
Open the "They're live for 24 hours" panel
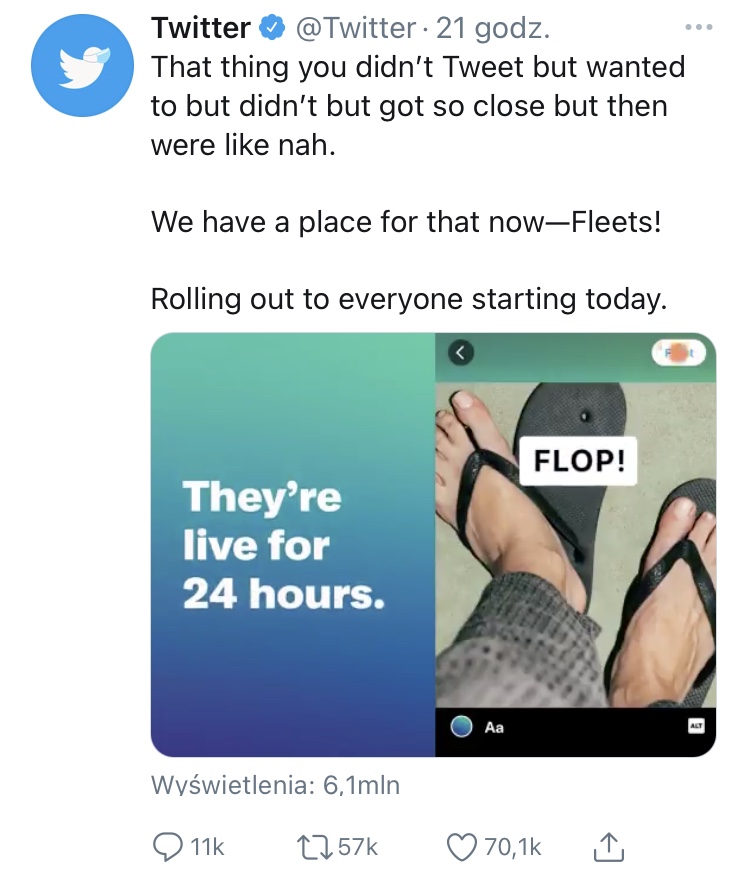click(293, 545)
